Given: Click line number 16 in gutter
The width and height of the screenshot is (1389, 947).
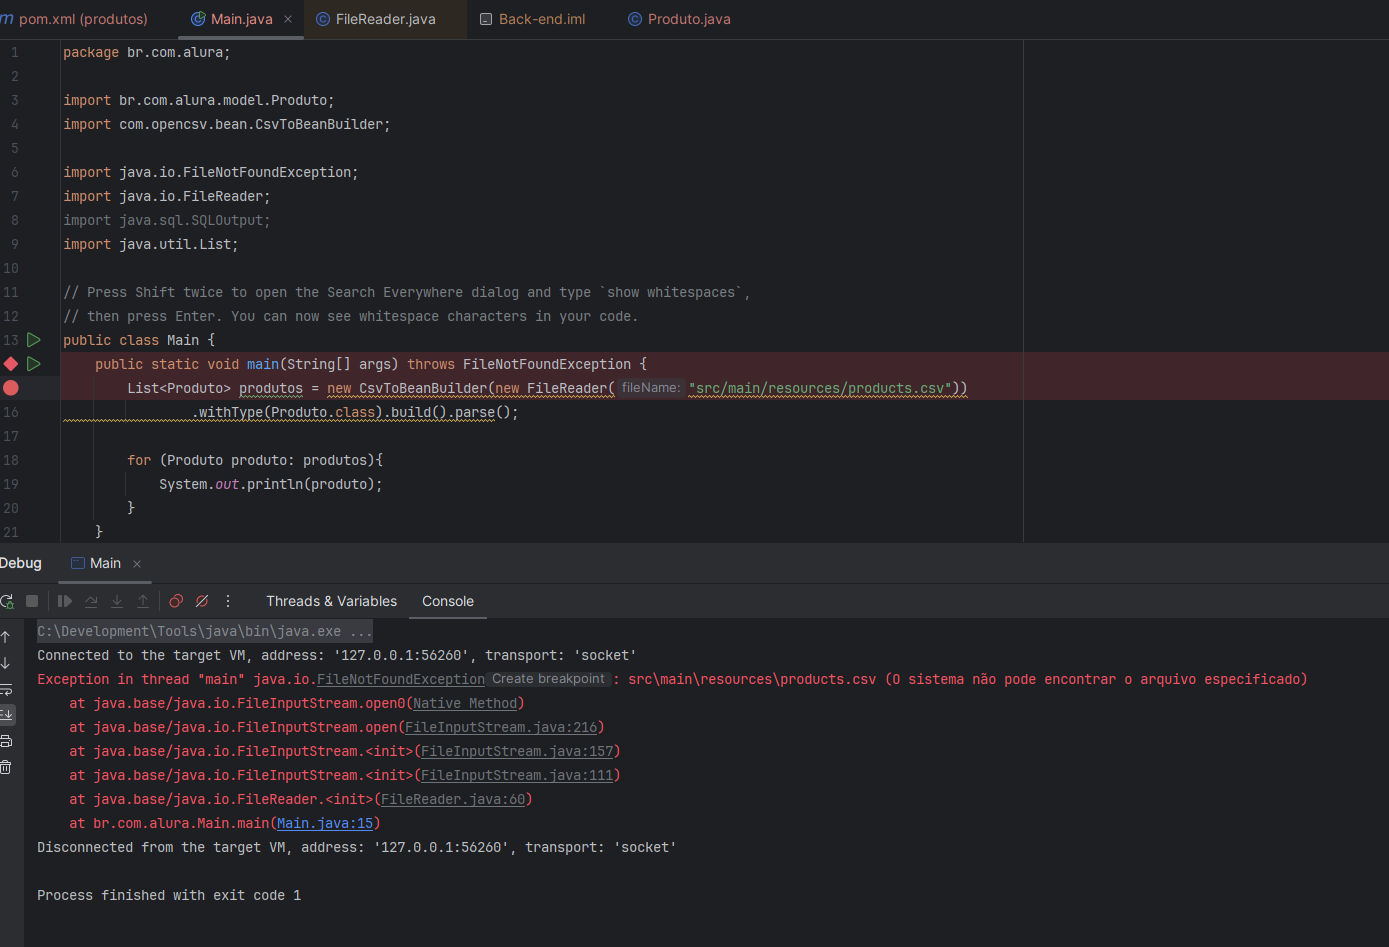Looking at the screenshot, I should click(x=11, y=412).
